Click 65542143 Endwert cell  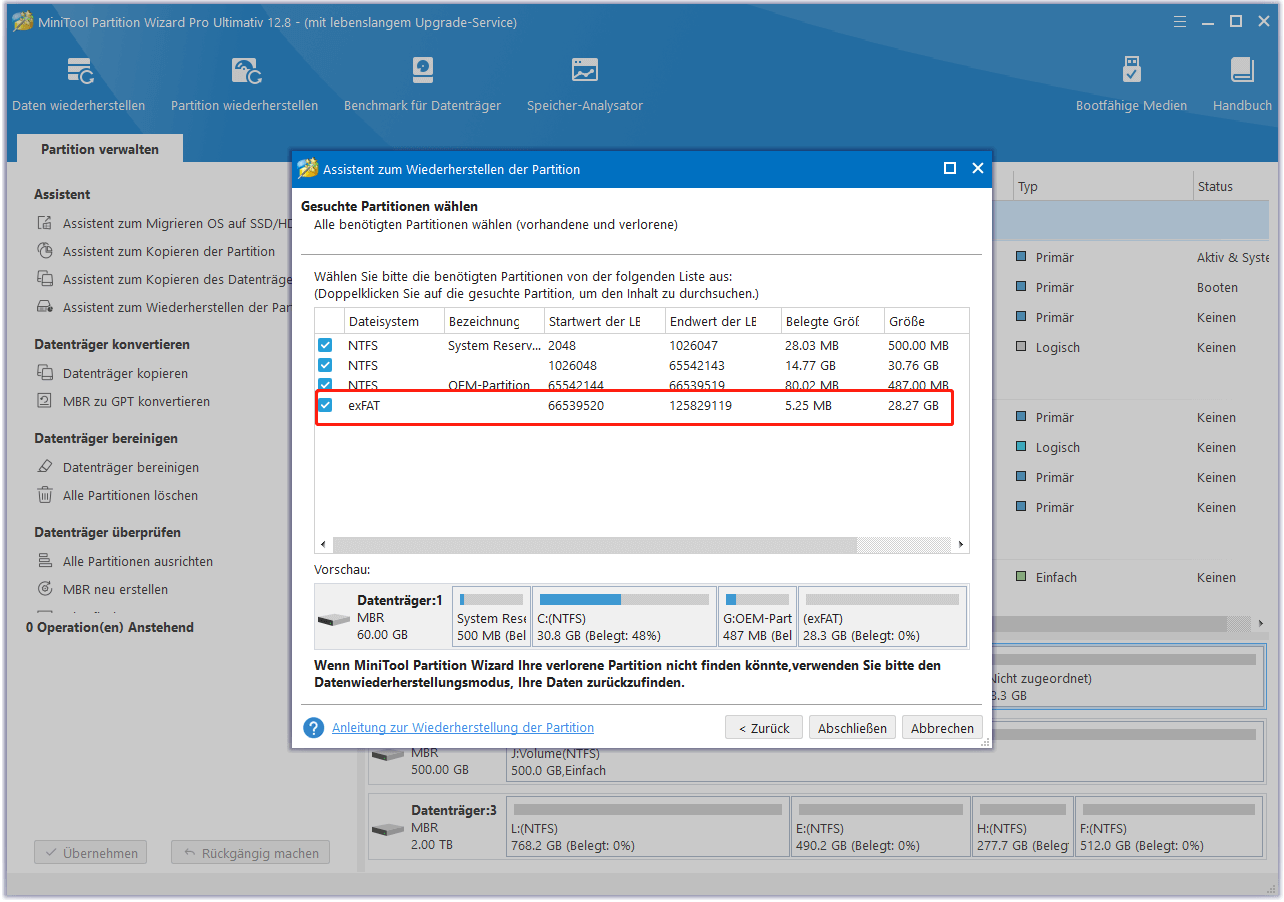point(697,365)
